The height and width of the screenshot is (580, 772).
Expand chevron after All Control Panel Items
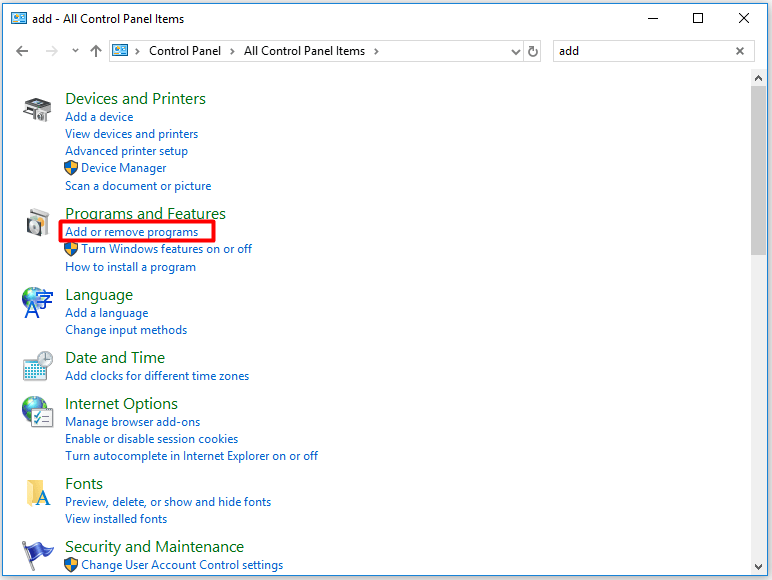coord(376,51)
